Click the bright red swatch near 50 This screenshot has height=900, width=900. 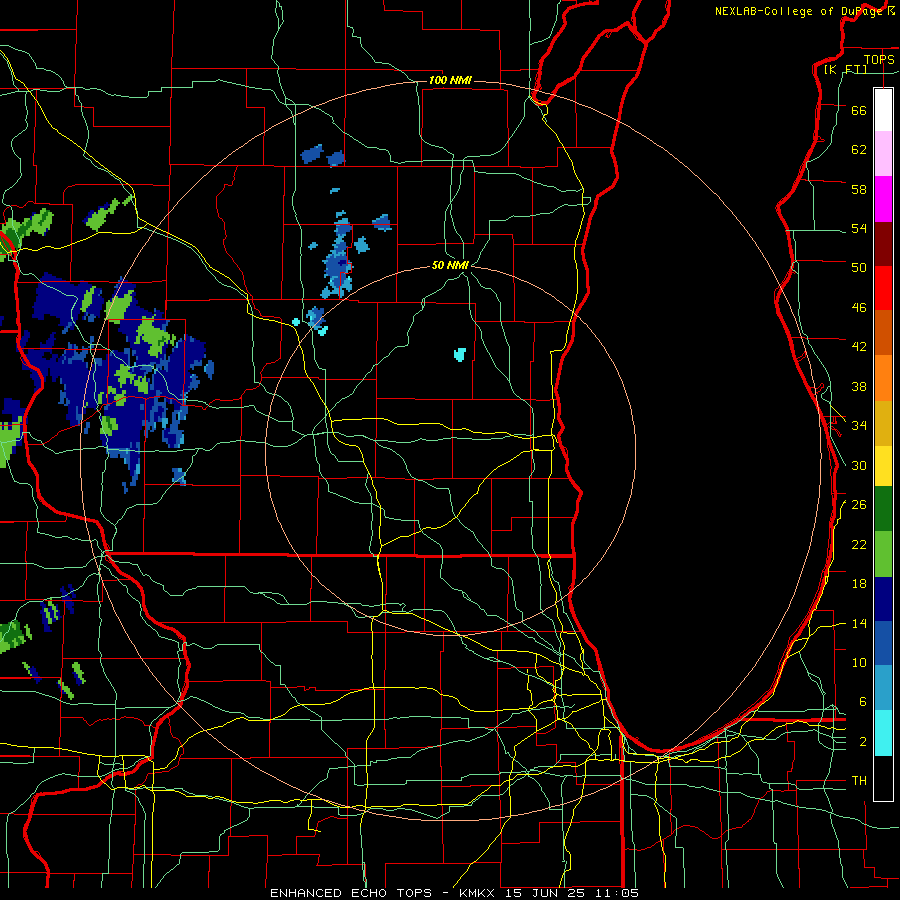883,288
